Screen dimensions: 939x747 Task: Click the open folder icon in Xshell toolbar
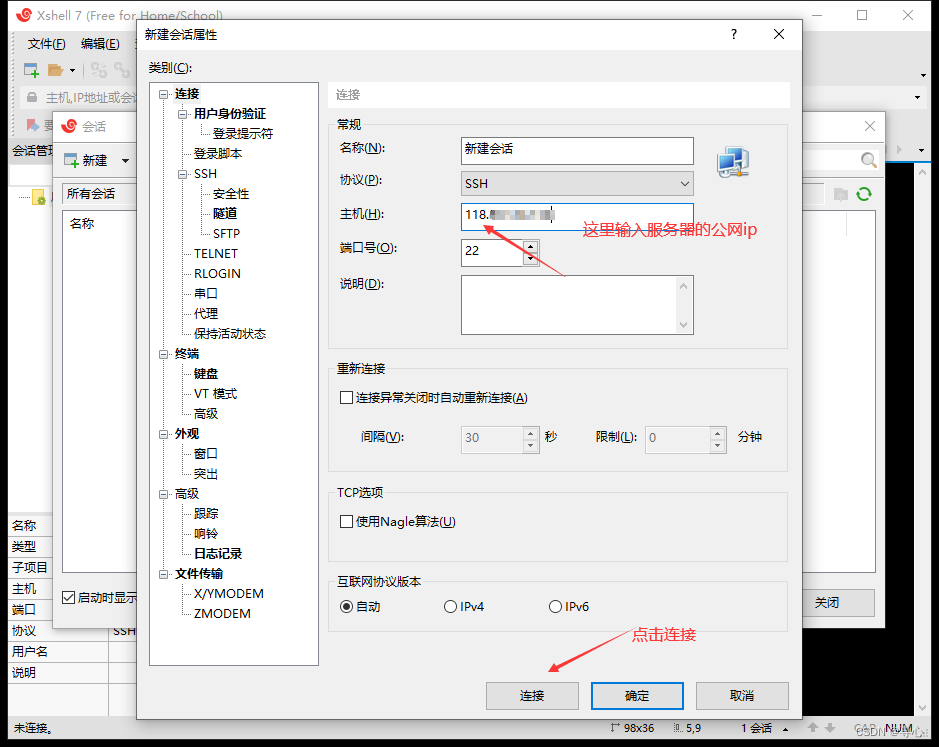[x=56, y=70]
